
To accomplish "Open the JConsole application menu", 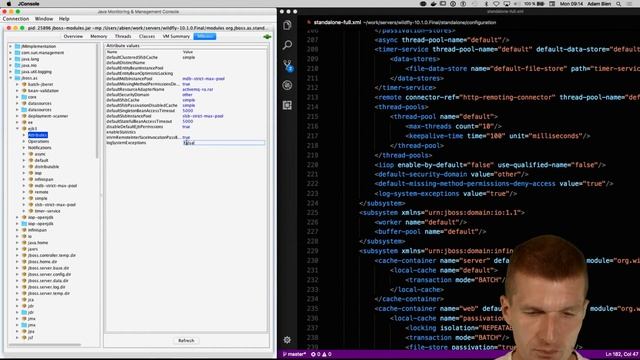I will [28, 4].
